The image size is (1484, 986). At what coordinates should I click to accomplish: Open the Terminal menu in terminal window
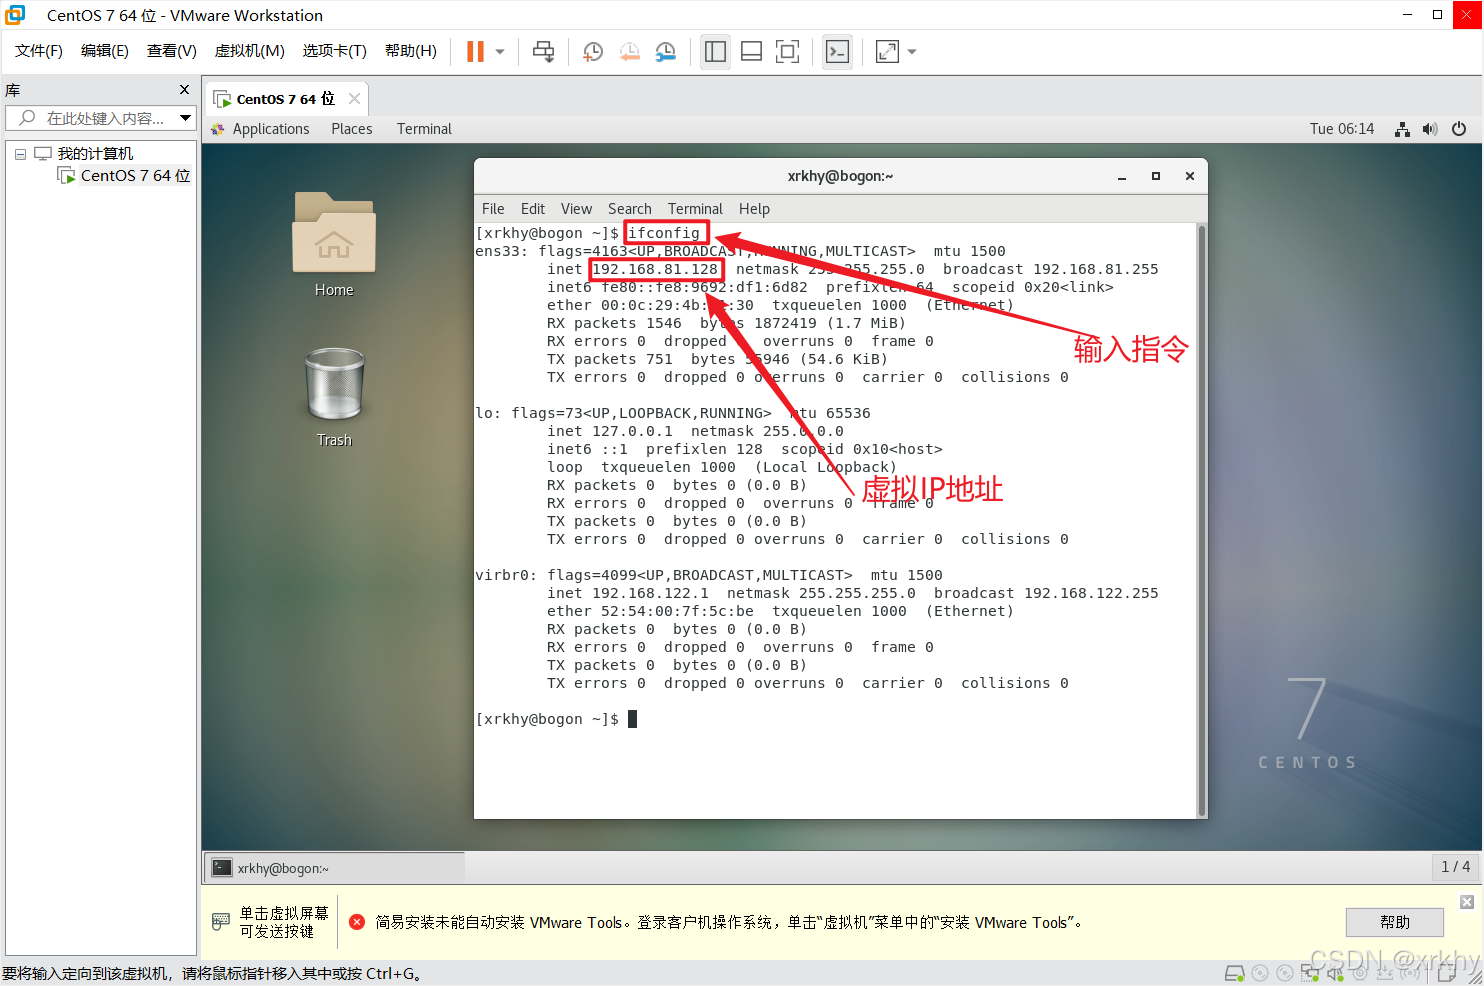695,209
